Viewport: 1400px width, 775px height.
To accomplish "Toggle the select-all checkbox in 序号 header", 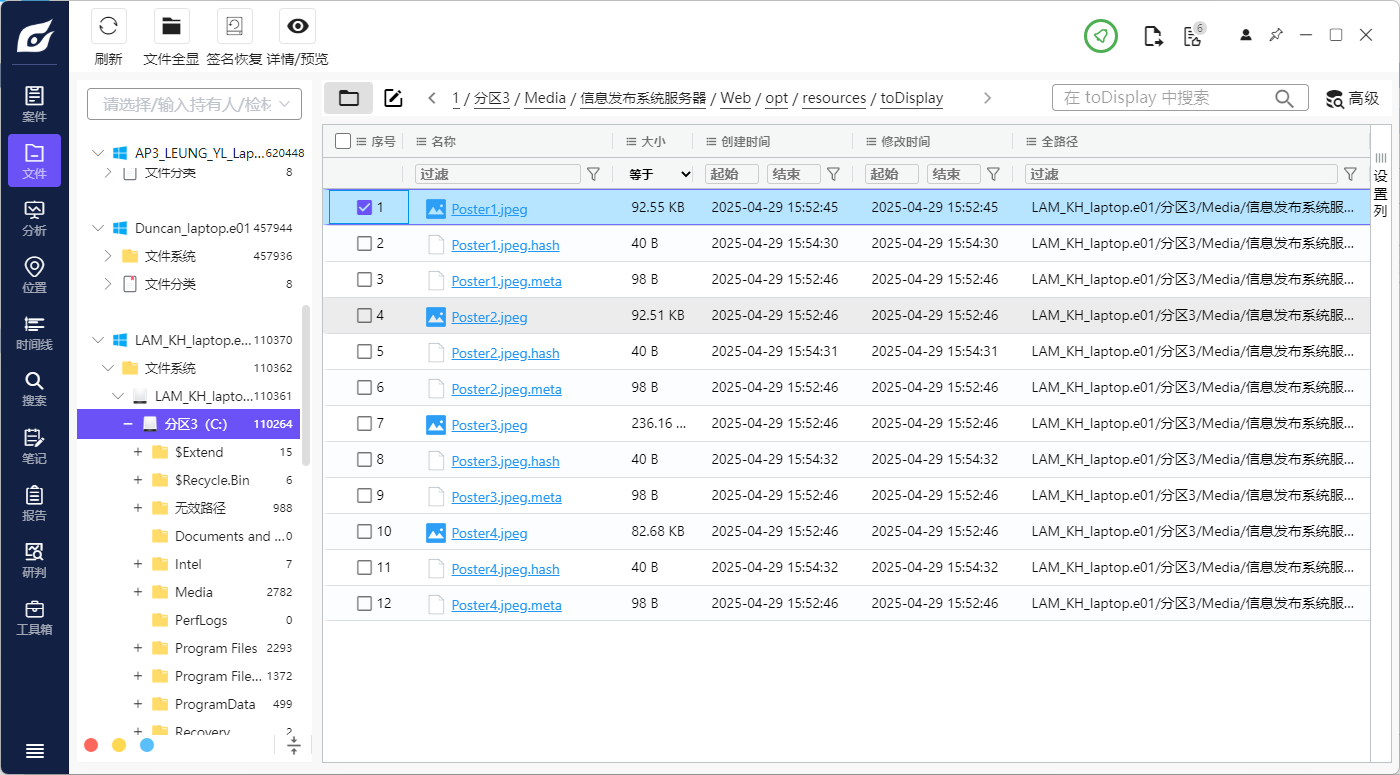I will 343,141.
